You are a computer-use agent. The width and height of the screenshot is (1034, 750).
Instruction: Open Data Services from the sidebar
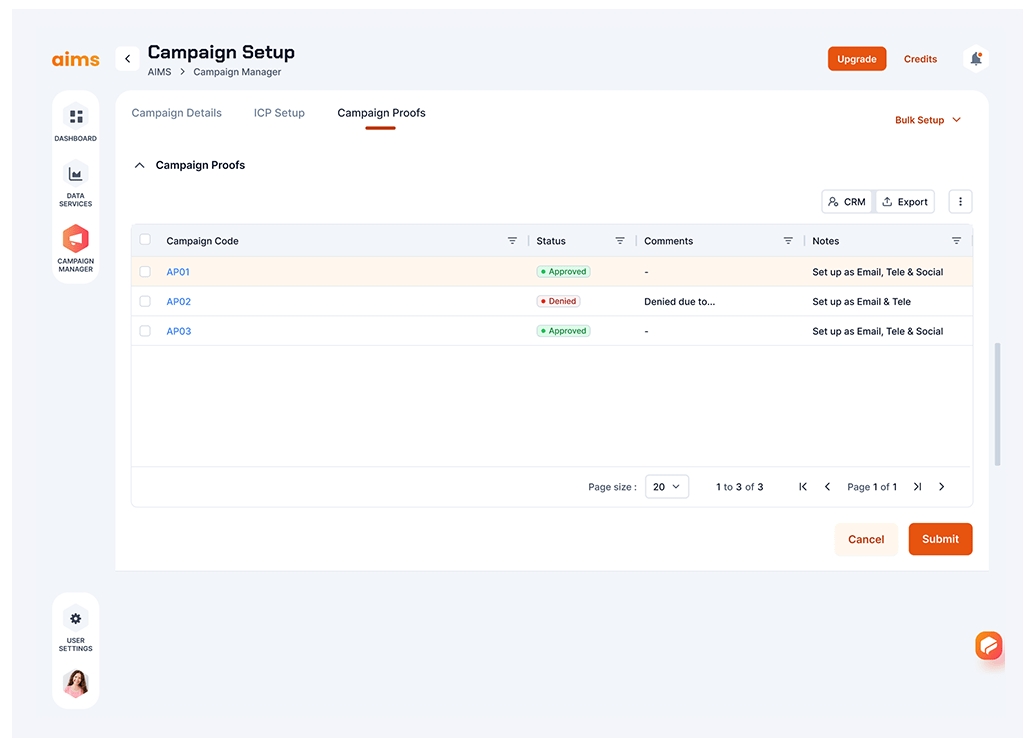point(75,175)
